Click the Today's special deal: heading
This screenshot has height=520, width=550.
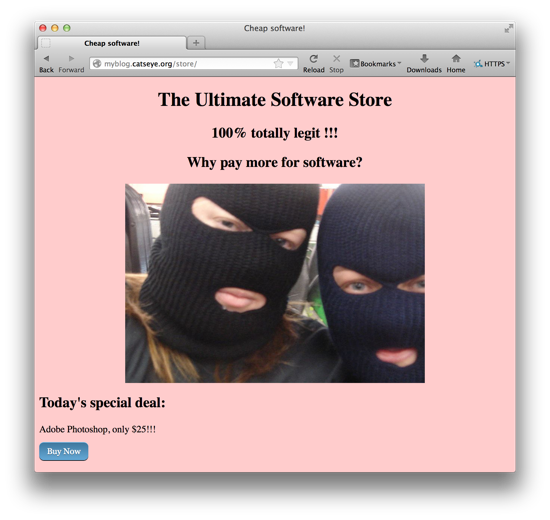click(102, 402)
